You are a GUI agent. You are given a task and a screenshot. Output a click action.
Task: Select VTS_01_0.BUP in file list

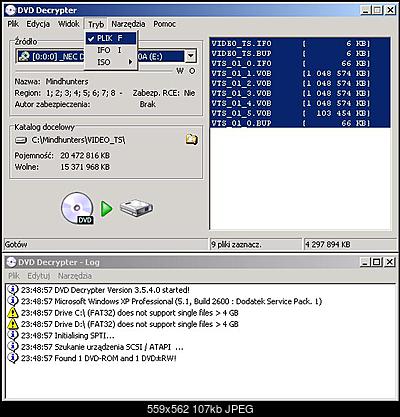point(300,123)
